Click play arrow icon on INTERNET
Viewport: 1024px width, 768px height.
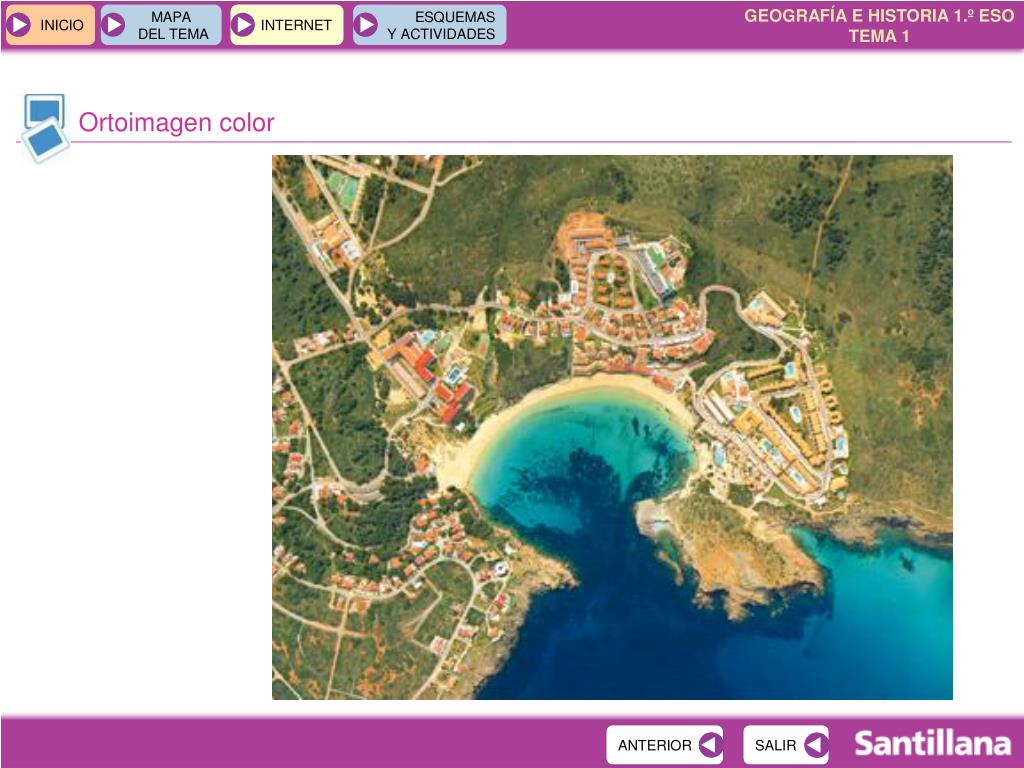tap(243, 25)
